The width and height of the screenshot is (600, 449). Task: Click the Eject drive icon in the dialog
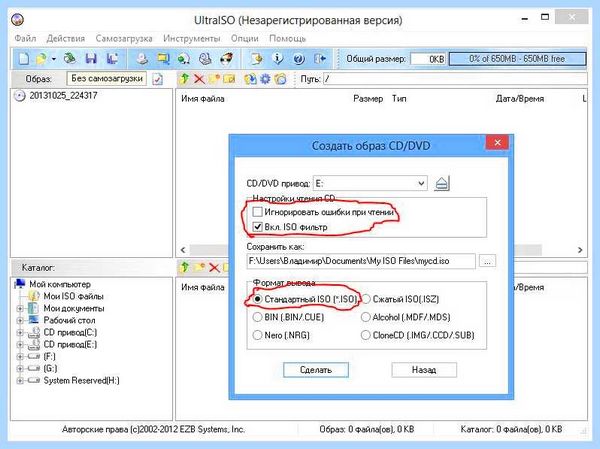(x=442, y=183)
